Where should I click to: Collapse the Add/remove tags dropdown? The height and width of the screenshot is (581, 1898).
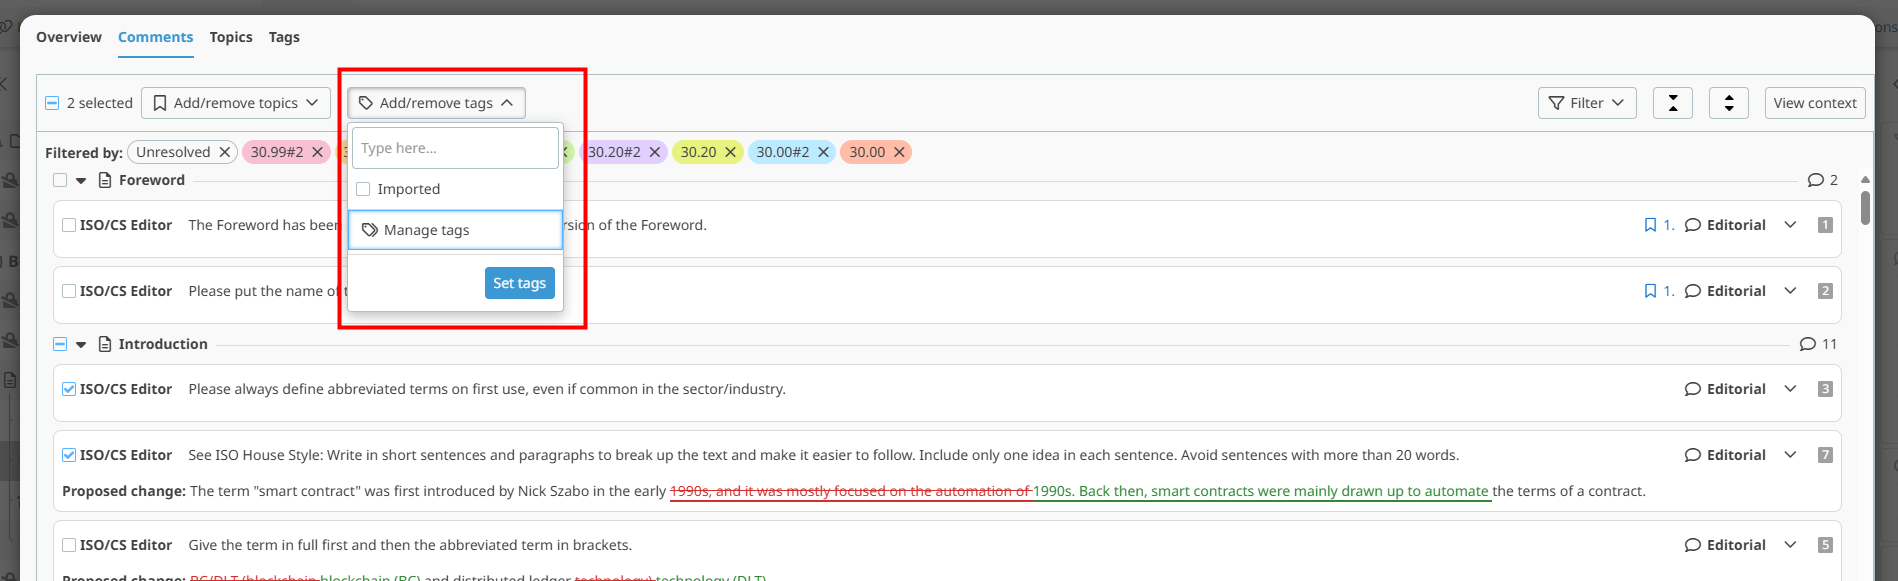pyautogui.click(x=436, y=103)
